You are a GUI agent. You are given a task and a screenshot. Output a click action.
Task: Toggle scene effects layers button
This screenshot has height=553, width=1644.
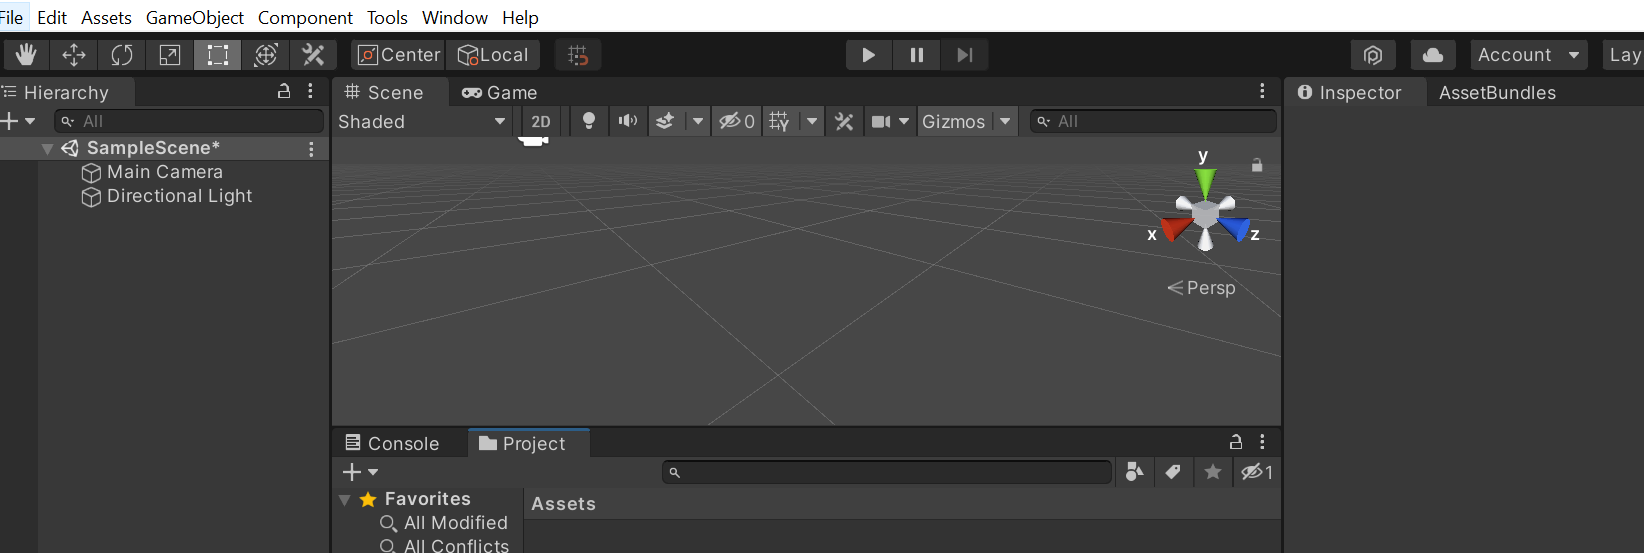pos(666,121)
